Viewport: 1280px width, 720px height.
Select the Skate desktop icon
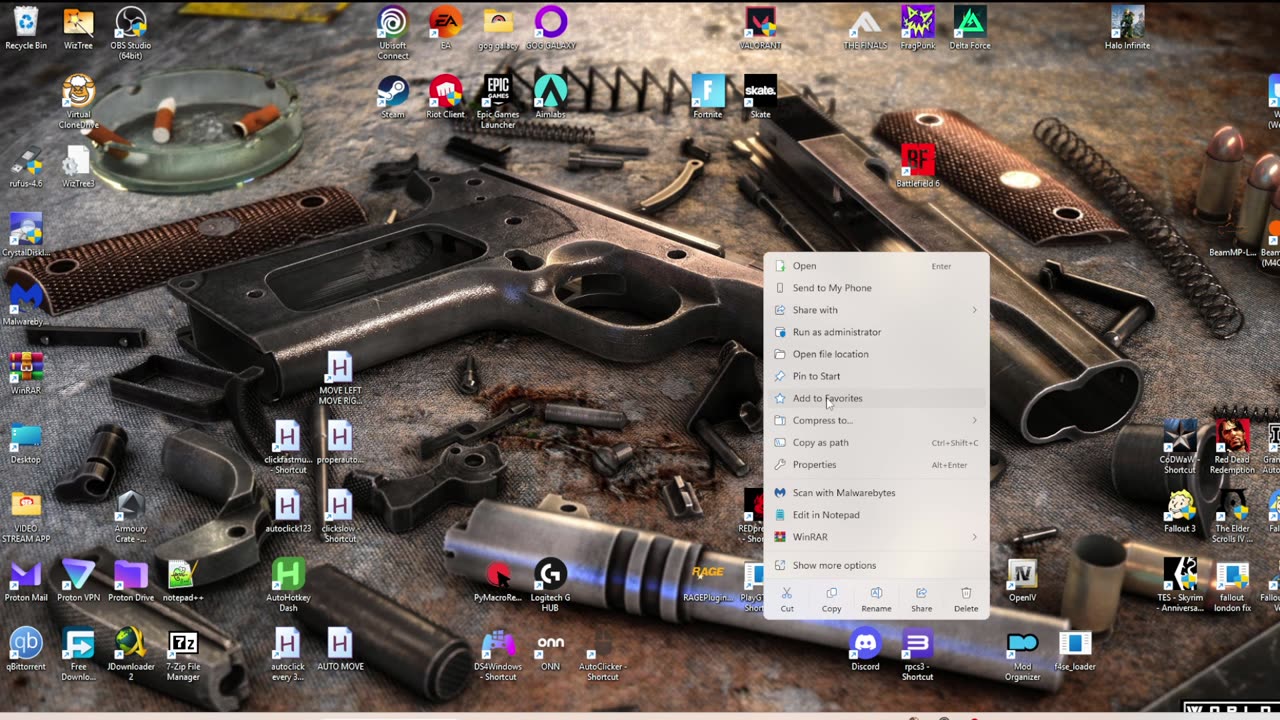(760, 97)
